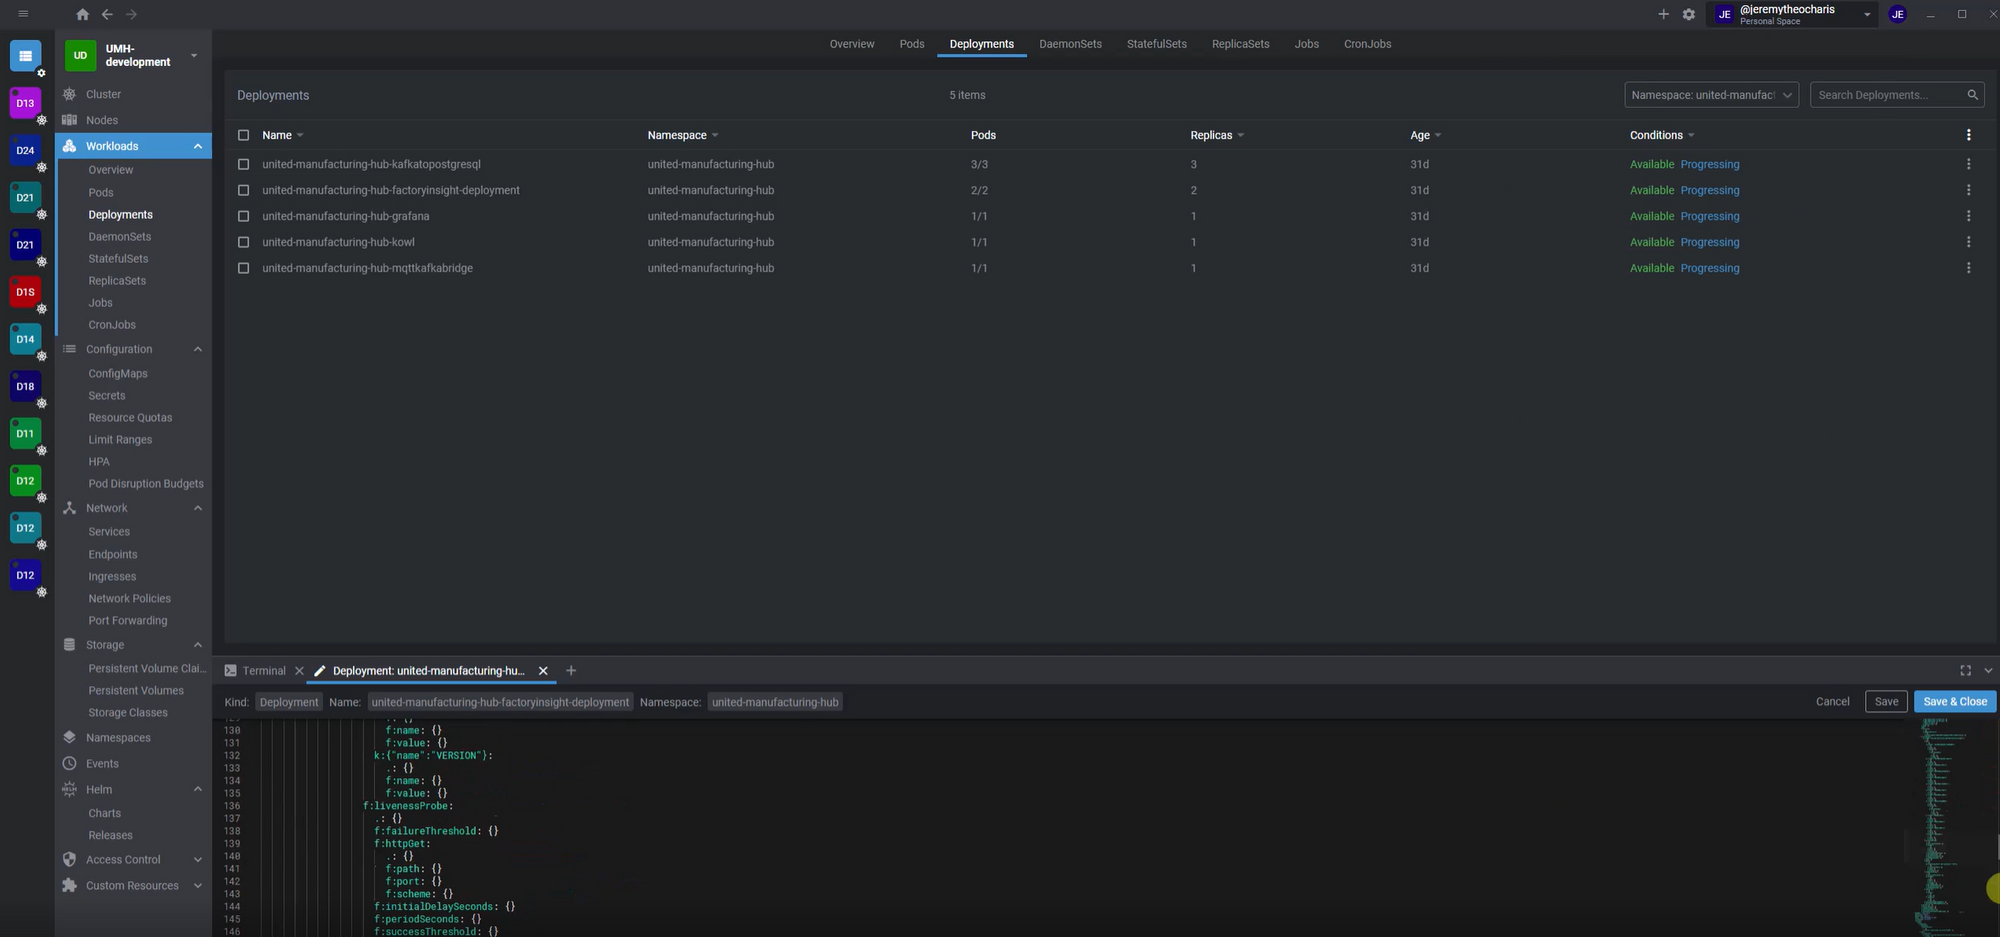
Task: Toggle the select-all checkbox in table header
Action: [243, 135]
